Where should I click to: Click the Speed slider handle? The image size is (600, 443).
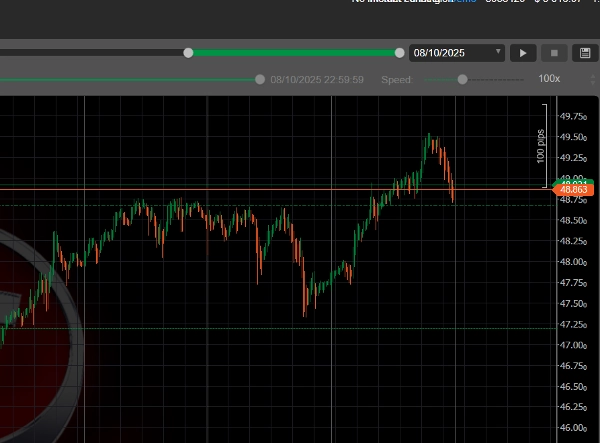tap(463, 80)
